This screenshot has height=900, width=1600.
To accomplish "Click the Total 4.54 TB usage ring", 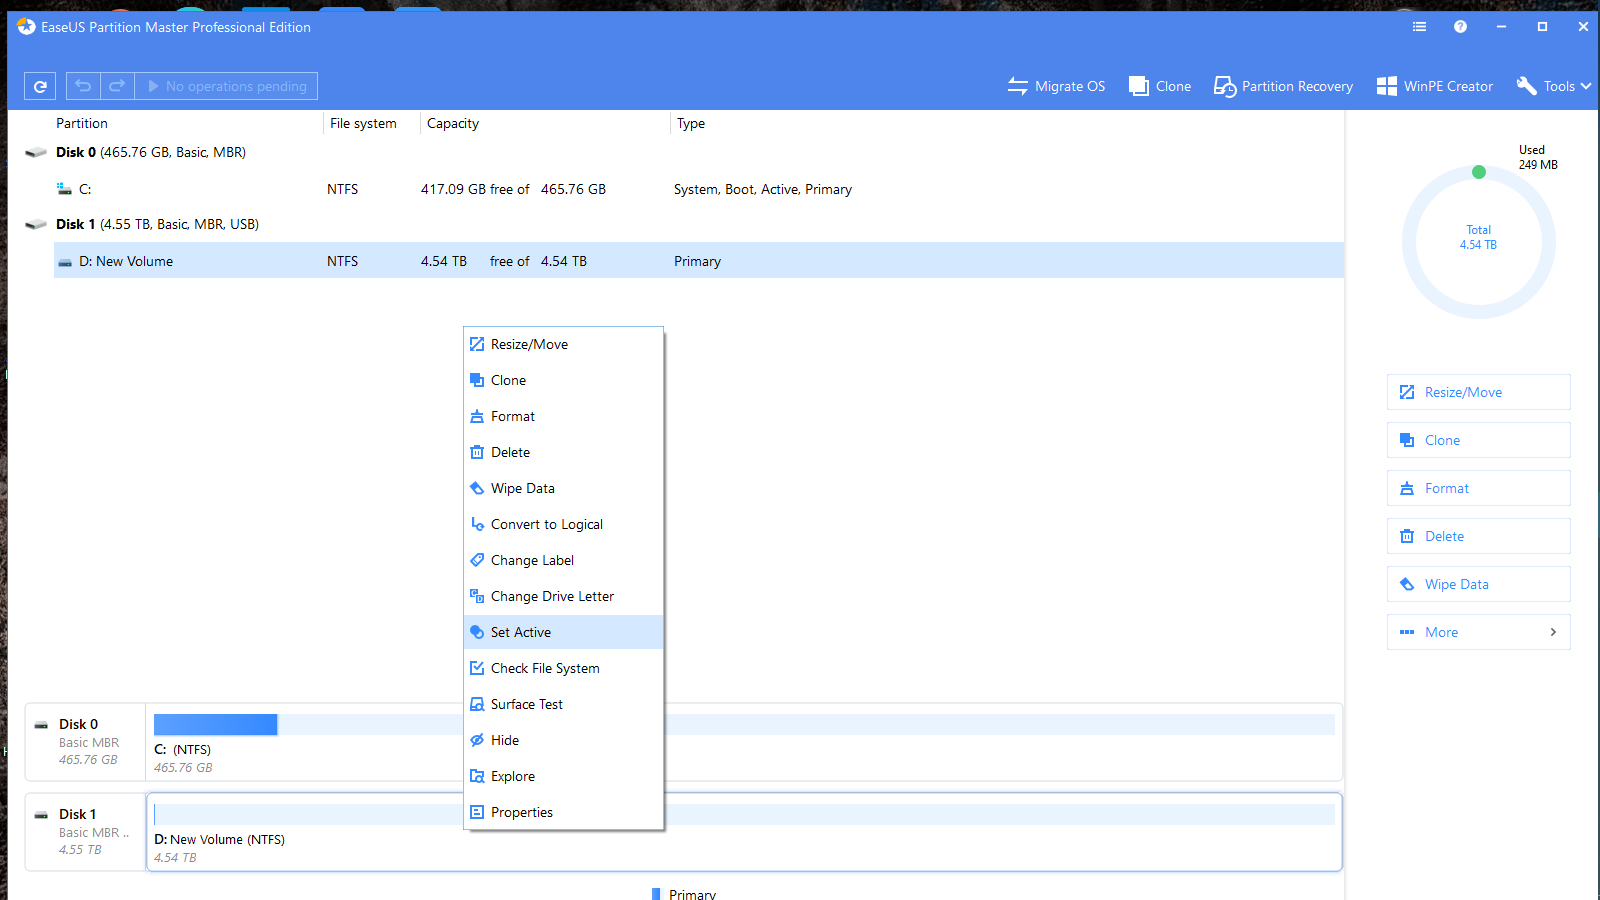I will click(1478, 242).
